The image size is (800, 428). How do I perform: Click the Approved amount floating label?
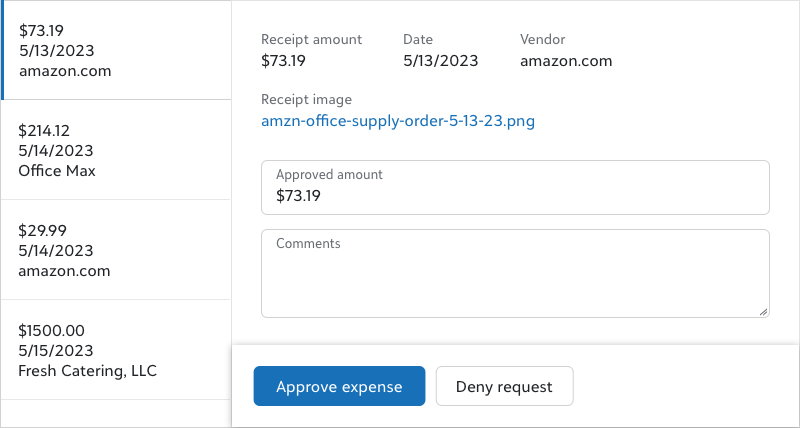pos(329,174)
